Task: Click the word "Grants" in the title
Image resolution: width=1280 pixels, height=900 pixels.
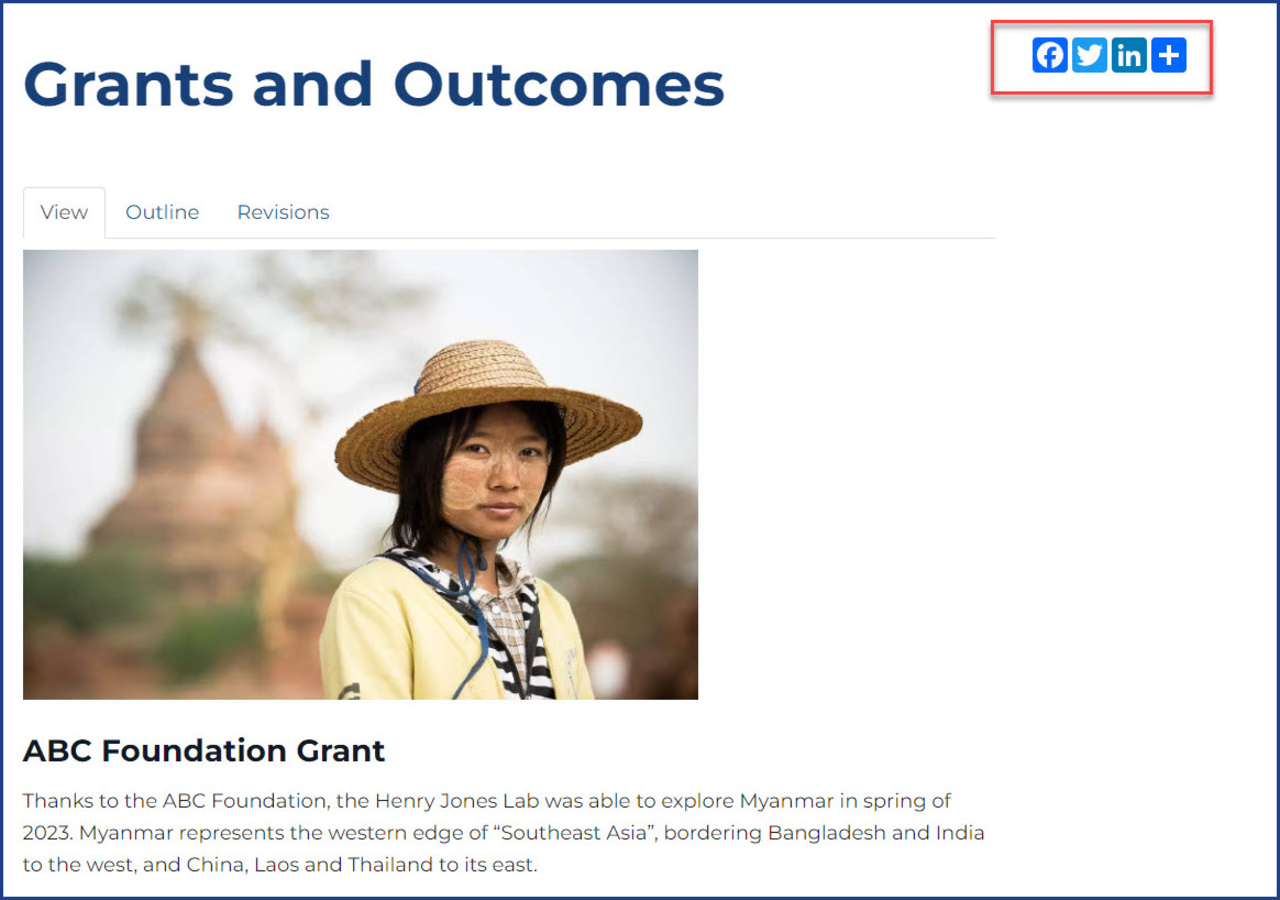Action: 128,84
